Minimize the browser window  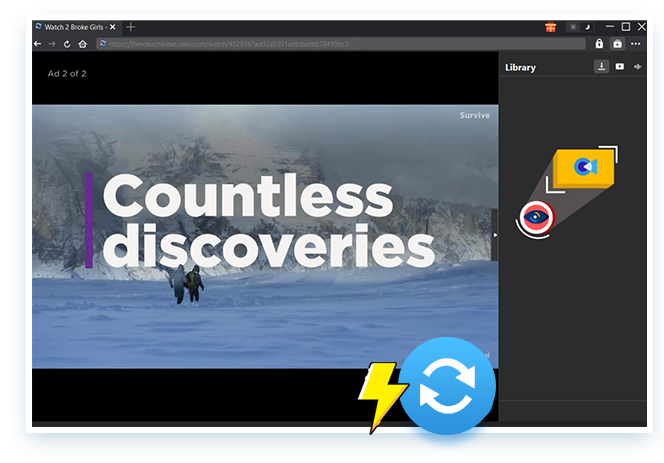[x=610, y=27]
